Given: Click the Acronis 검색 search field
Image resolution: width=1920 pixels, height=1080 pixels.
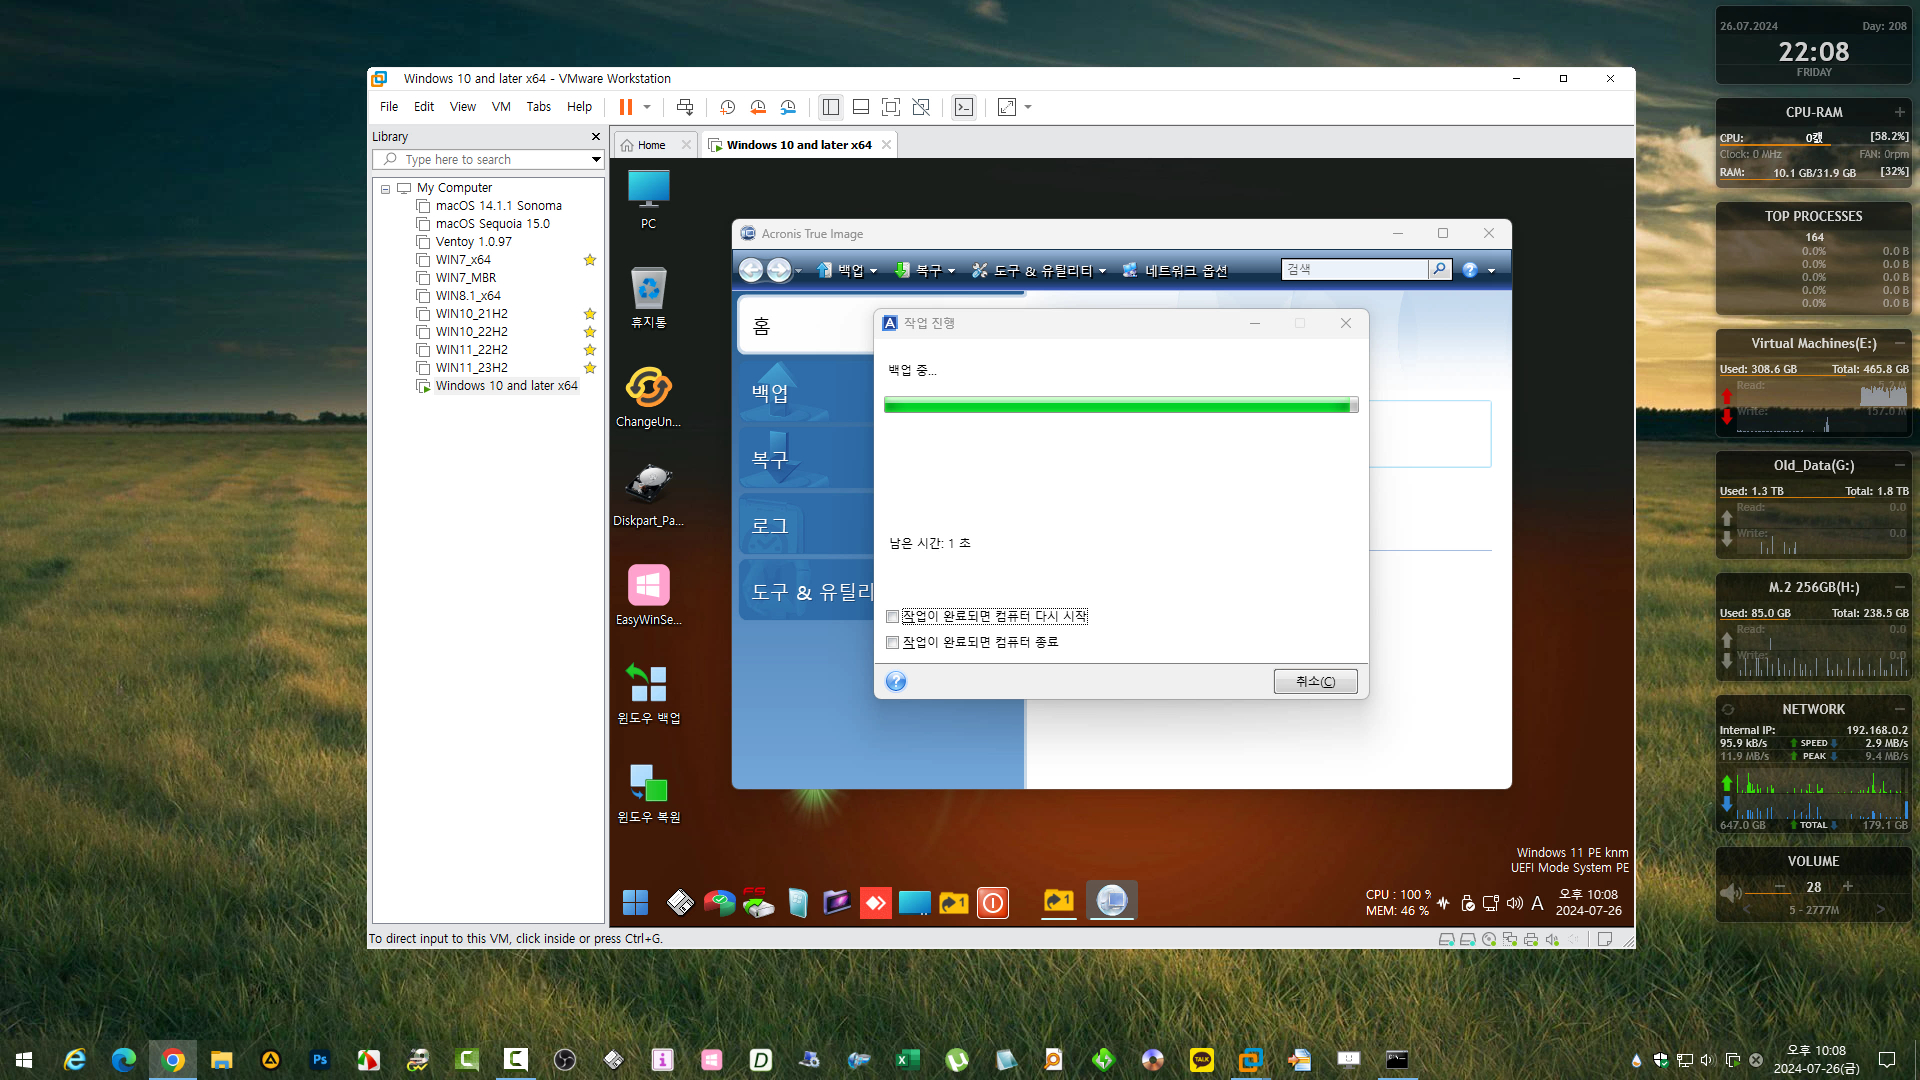Looking at the screenshot, I should click(1354, 269).
